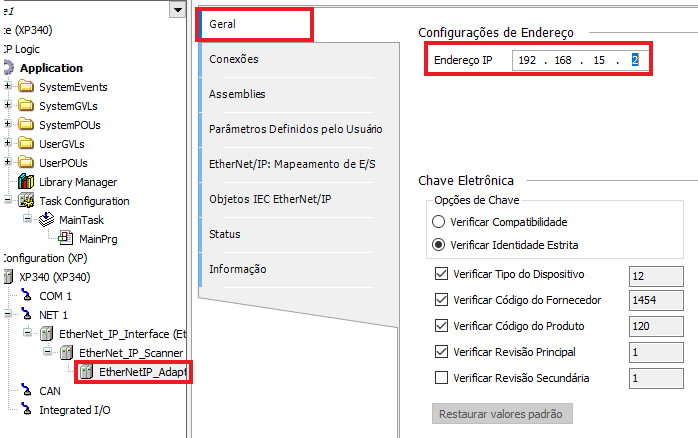Select the CAN interface icon
The image size is (698, 438).
click(x=27, y=391)
